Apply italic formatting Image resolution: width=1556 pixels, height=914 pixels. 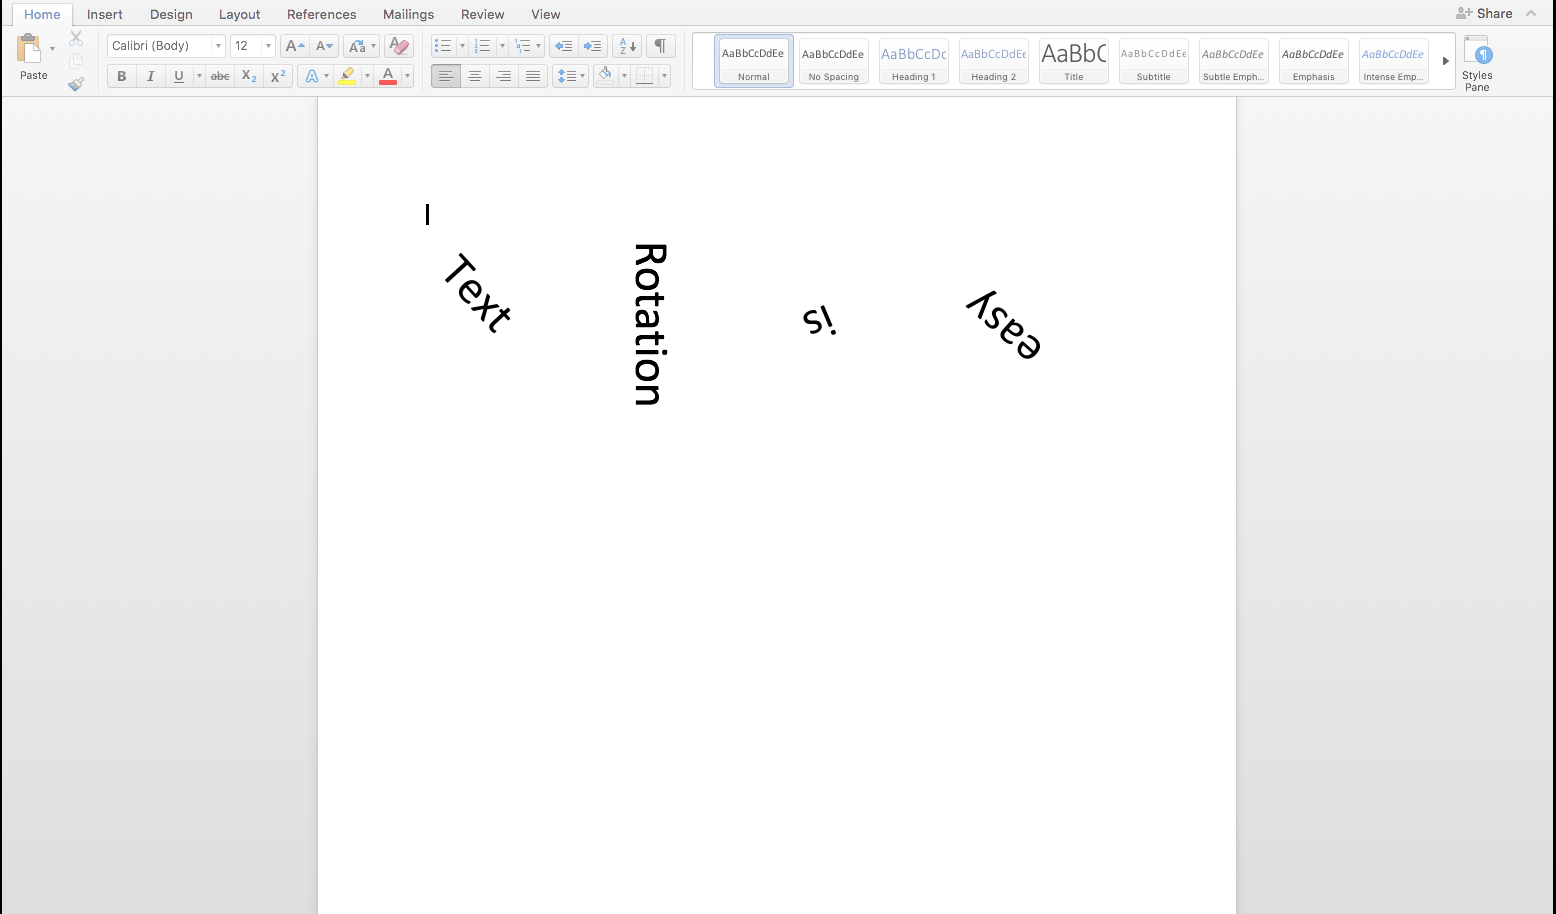[150, 75]
